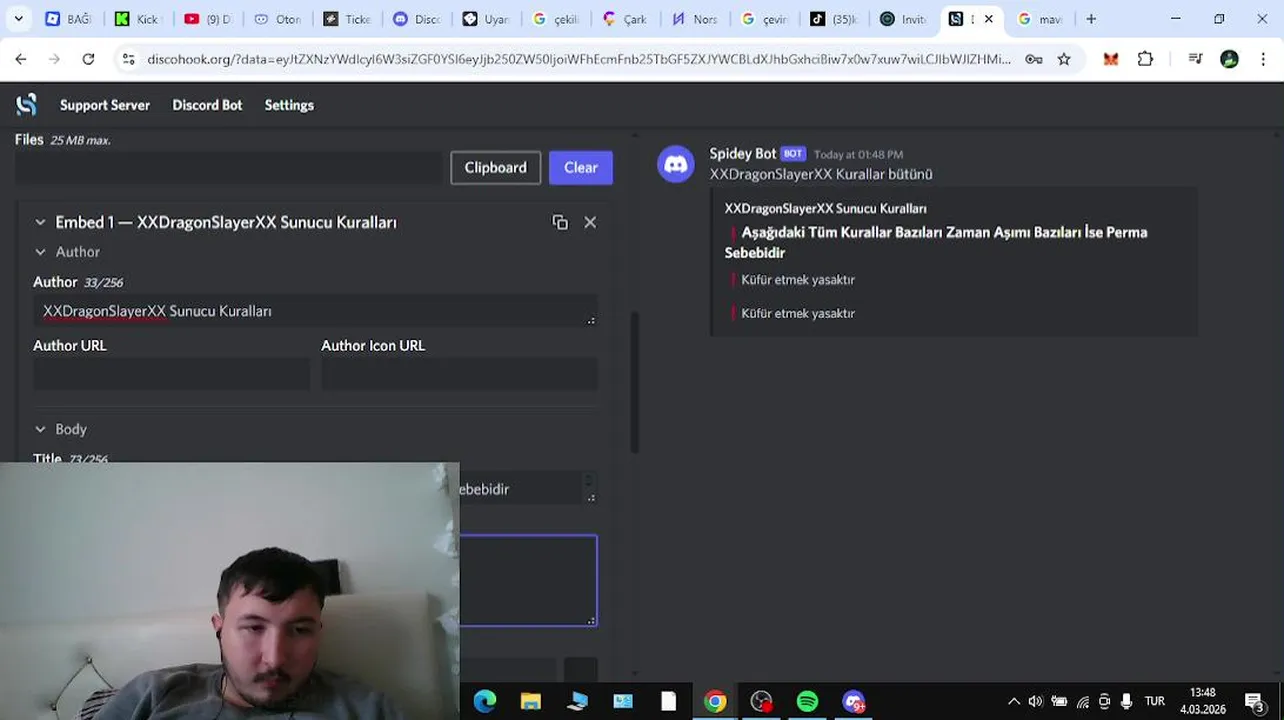The image size is (1284, 720).
Task: Close the active Discohook tab
Action: 989,19
